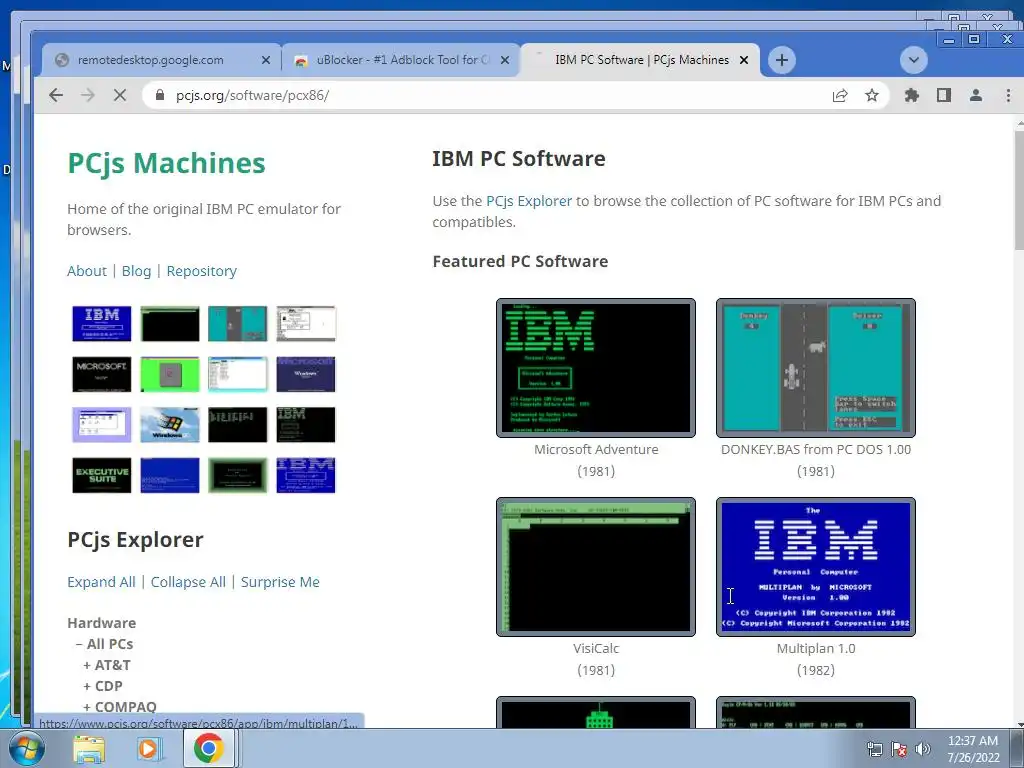This screenshot has width=1024, height=768.
Task: View site security lock icon
Action: point(159,95)
